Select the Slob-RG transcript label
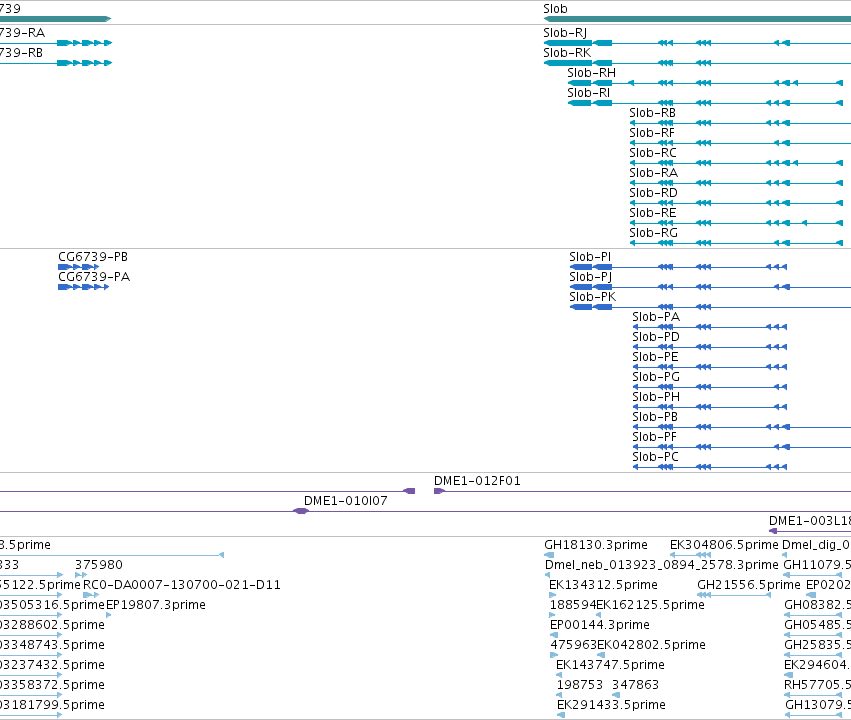The height and width of the screenshot is (720, 851). 653,233
